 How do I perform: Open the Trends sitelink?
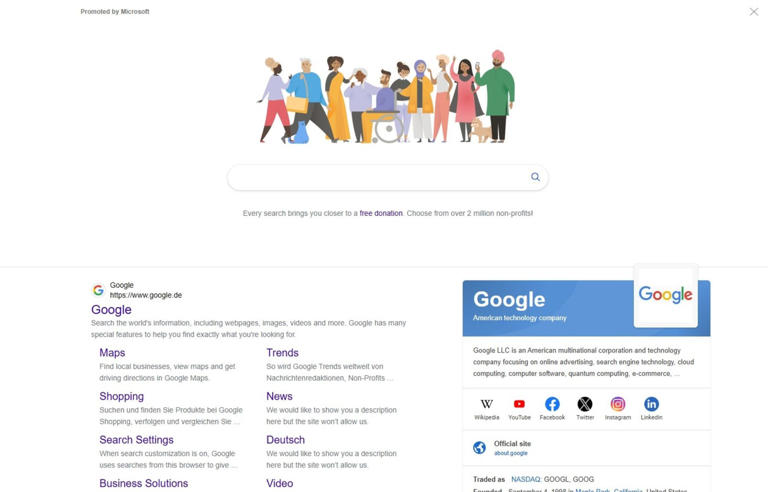282,353
